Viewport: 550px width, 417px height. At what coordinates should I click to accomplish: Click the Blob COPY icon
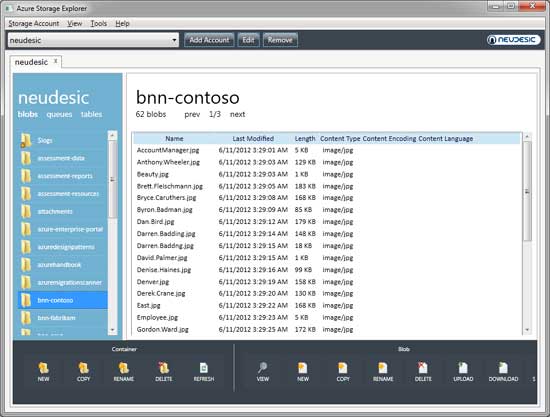pyautogui.click(x=343, y=368)
